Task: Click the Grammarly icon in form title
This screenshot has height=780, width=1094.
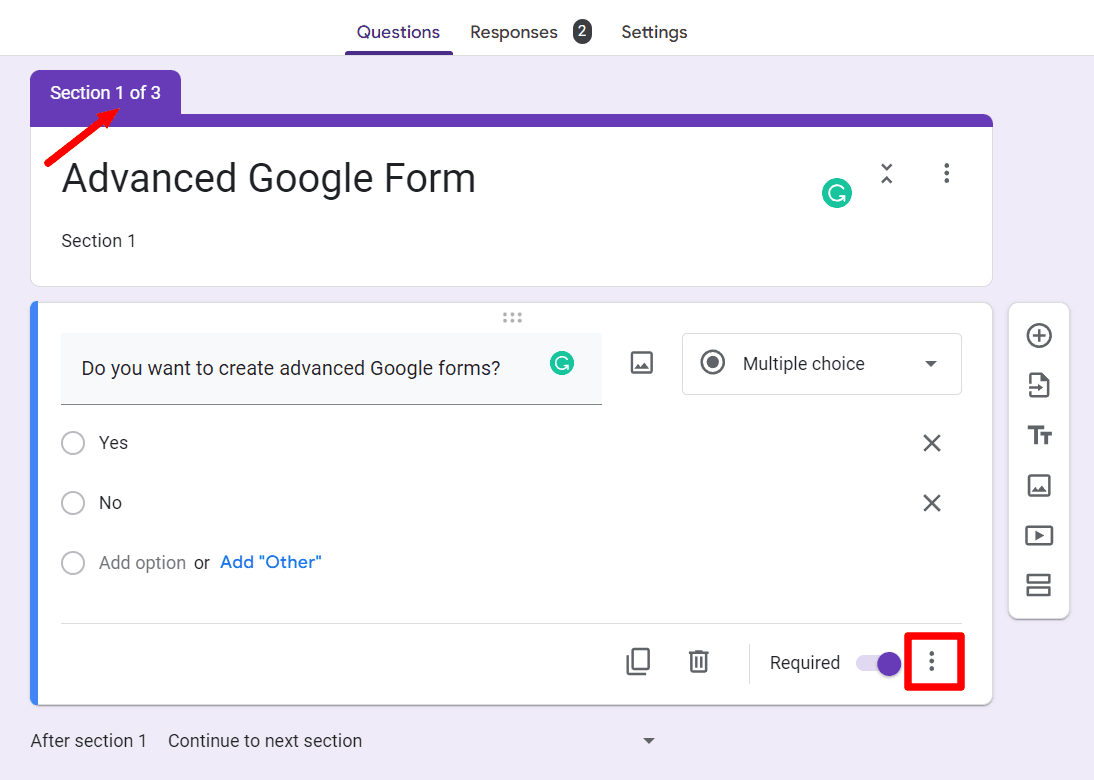Action: 837,193
